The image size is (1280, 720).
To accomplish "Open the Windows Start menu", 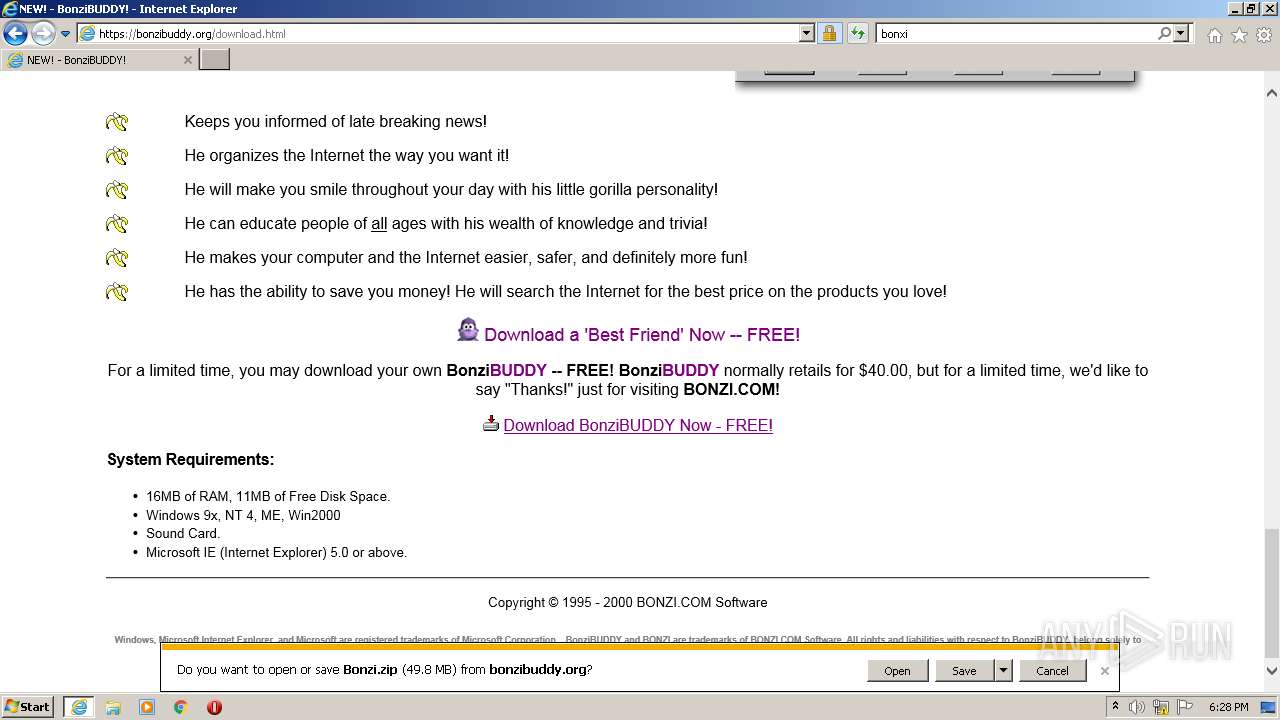I will coord(28,707).
